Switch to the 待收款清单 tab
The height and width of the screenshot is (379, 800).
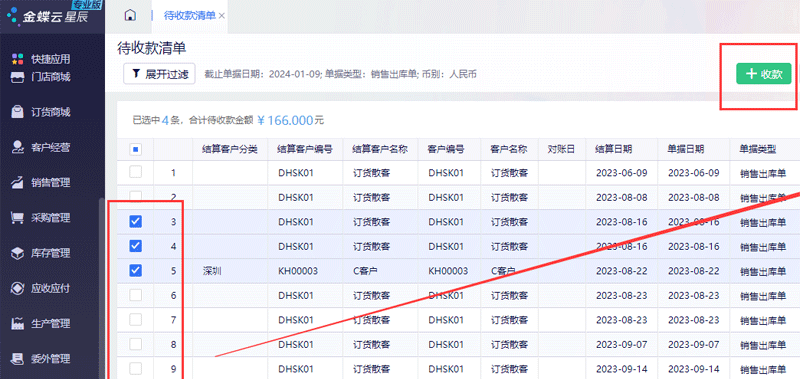[190, 16]
